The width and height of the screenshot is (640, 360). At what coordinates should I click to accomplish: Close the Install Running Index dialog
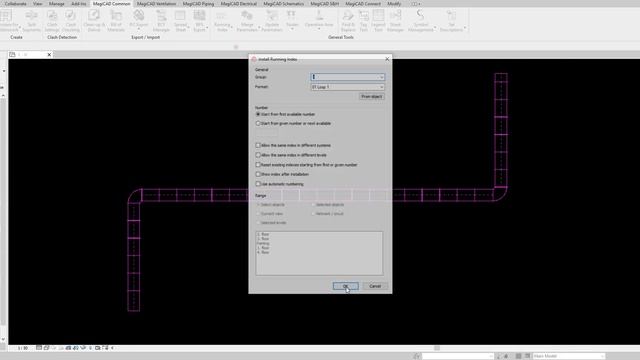point(387,59)
